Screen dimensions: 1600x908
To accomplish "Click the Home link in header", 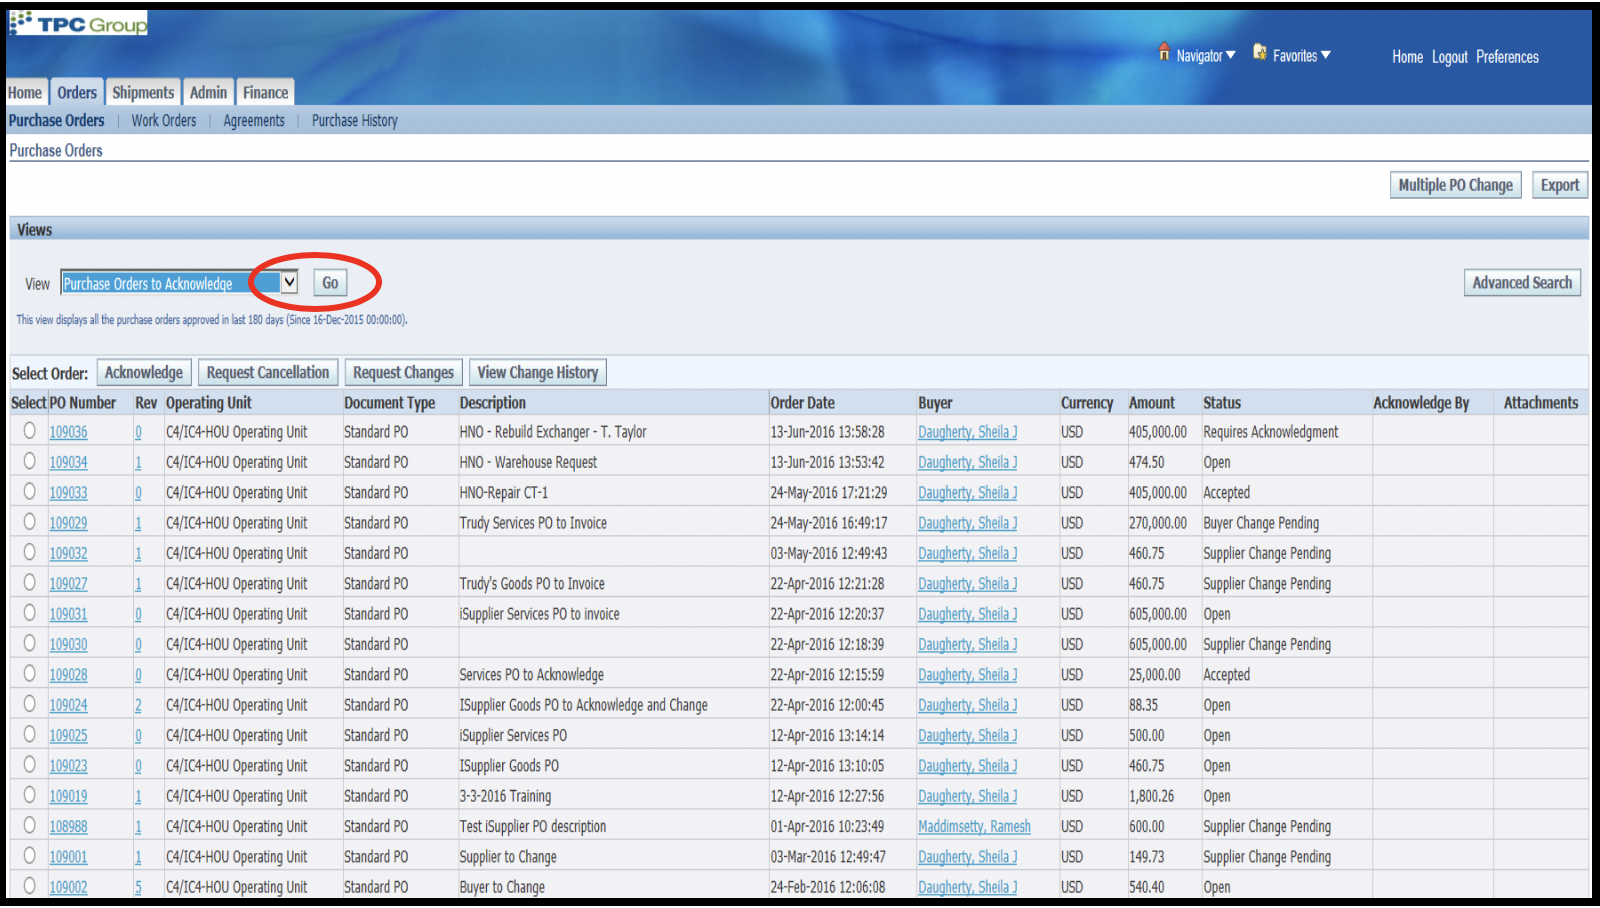I will (x=1407, y=57).
